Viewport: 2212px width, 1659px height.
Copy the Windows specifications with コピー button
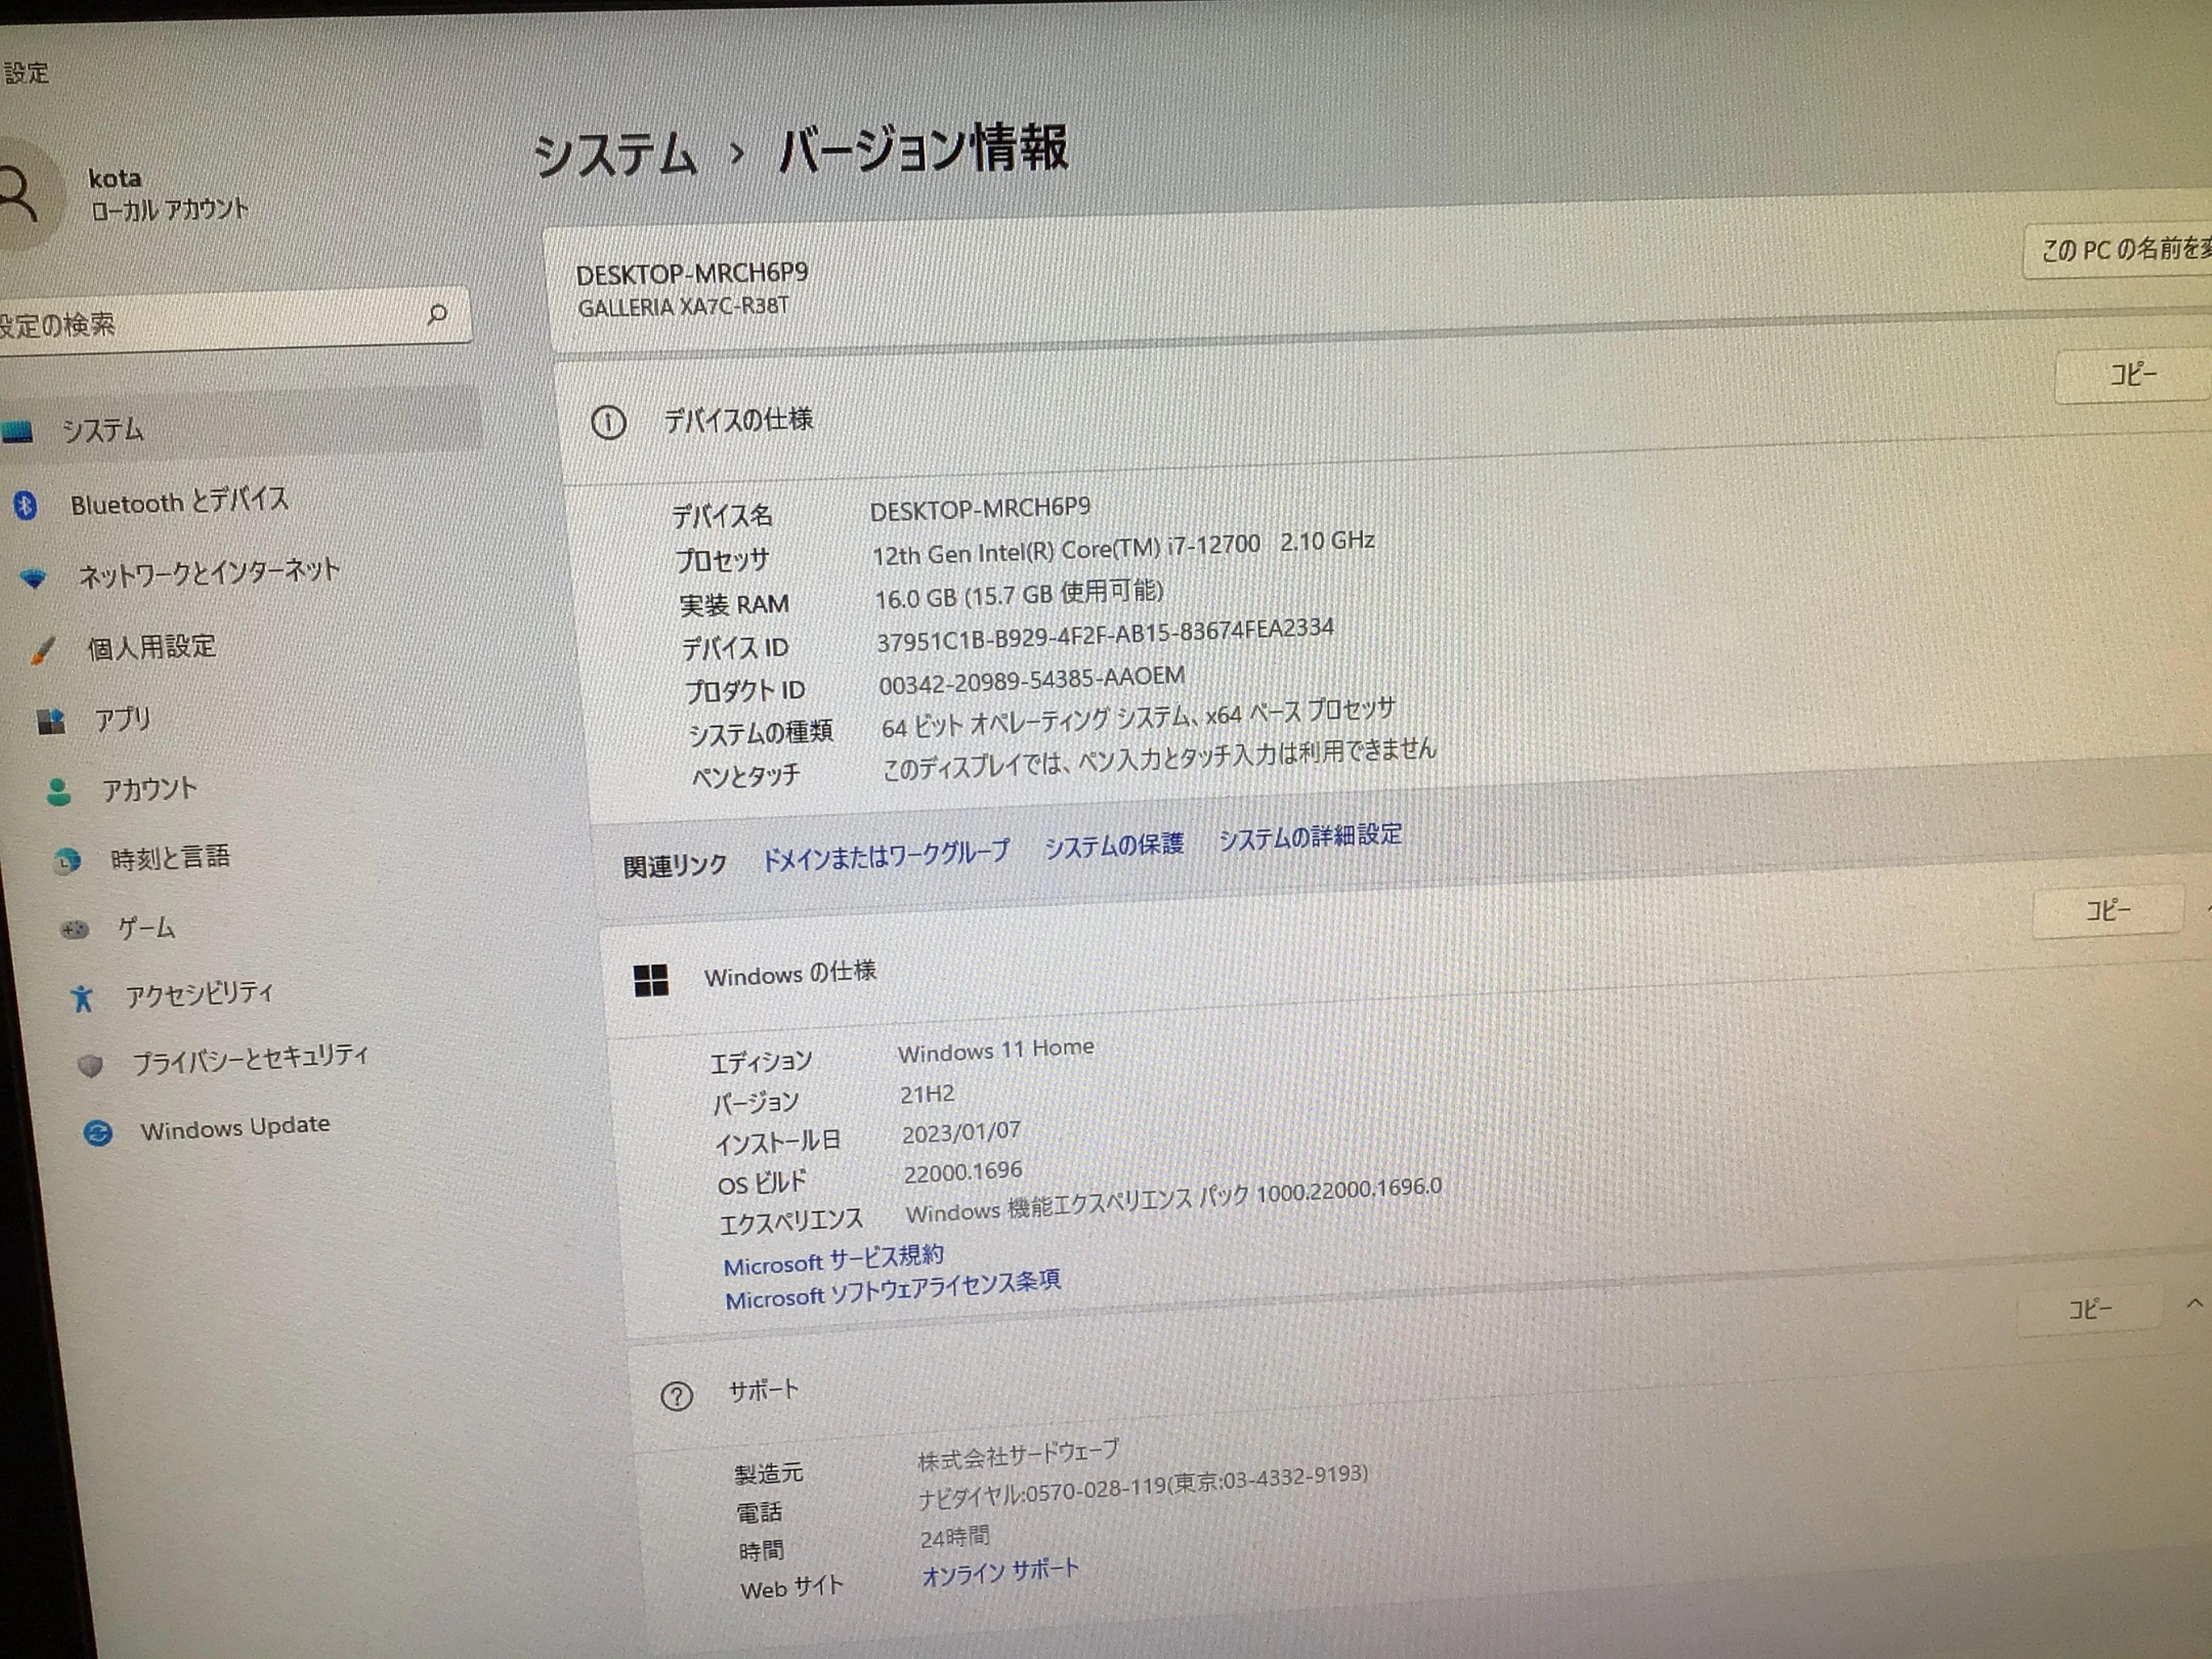coord(2108,911)
